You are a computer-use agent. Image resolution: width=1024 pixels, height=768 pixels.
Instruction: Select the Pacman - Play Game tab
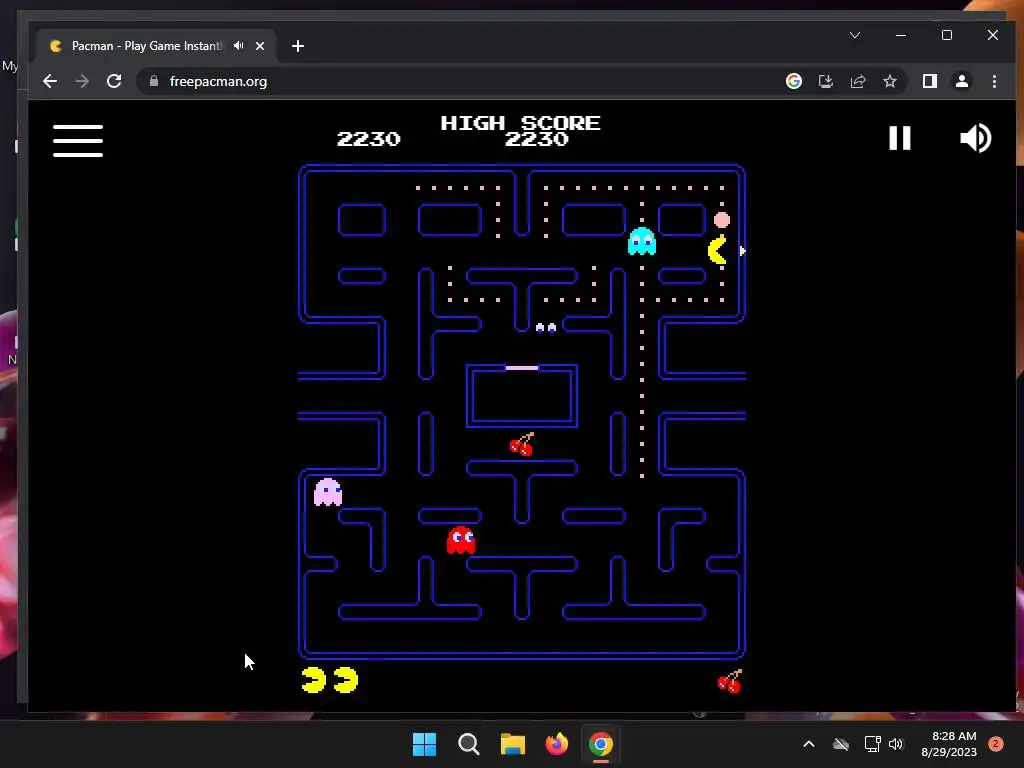click(157, 46)
